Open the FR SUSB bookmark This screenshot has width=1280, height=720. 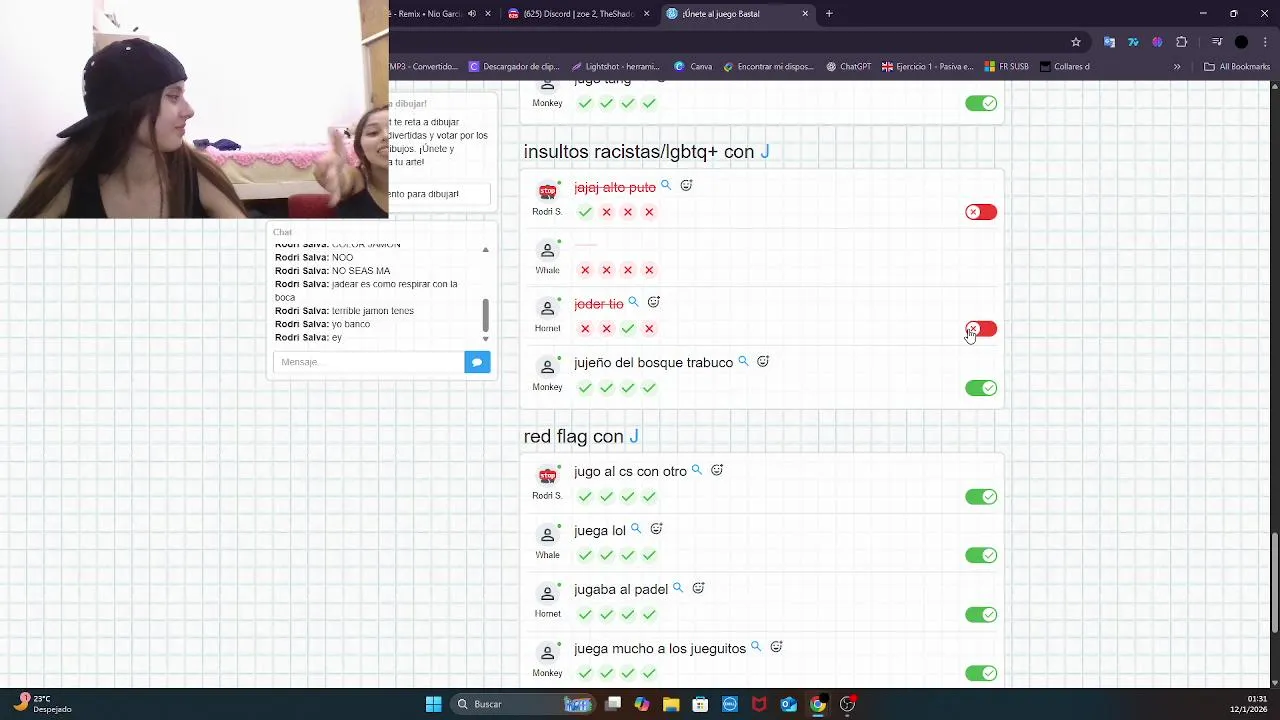click(x=1006, y=67)
